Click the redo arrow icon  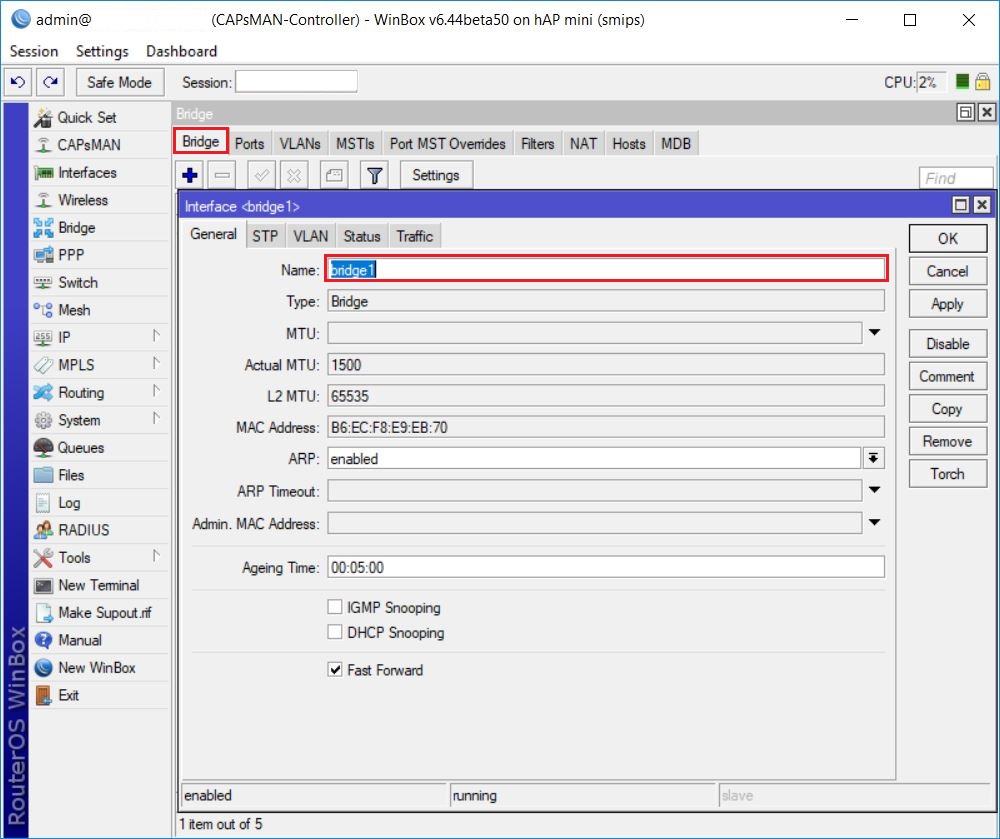pos(50,82)
